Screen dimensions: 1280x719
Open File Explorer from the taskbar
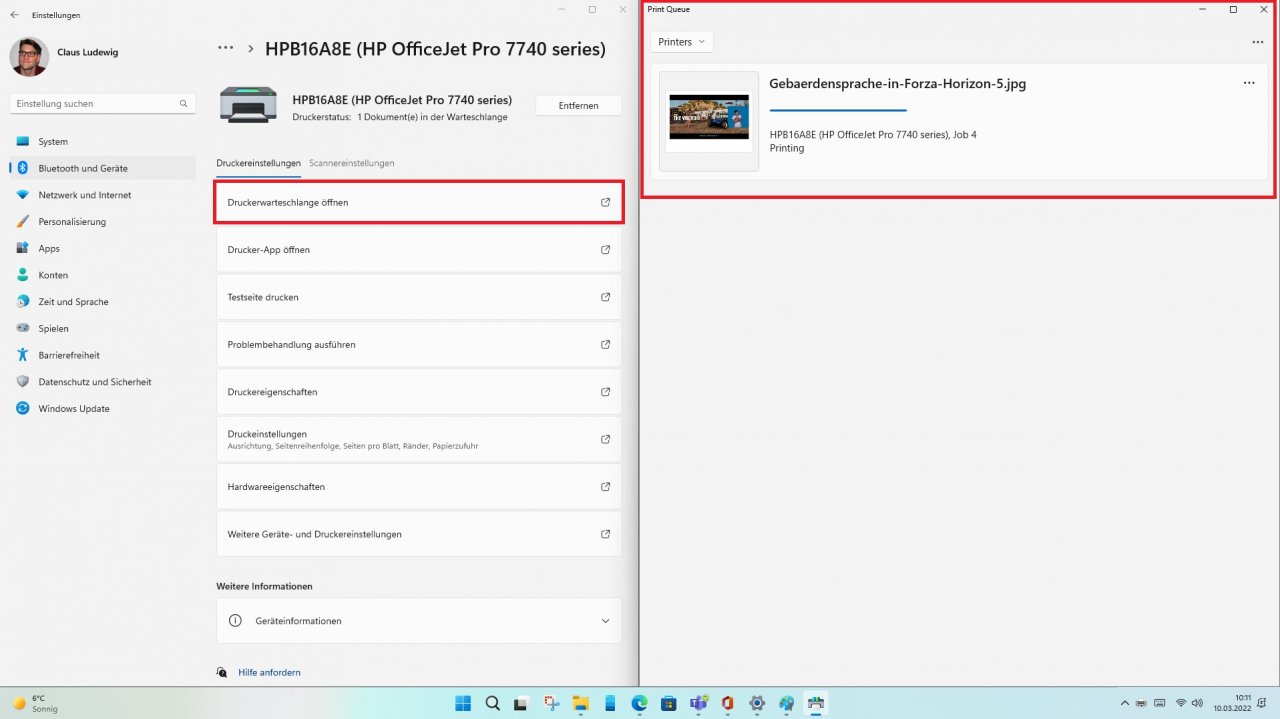click(581, 703)
